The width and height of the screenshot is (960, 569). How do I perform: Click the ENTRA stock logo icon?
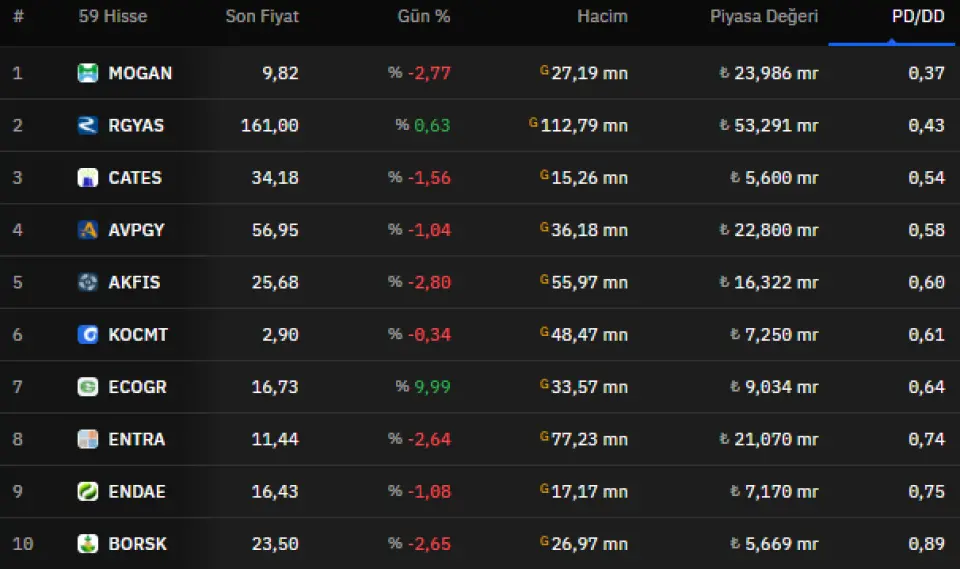tap(88, 439)
